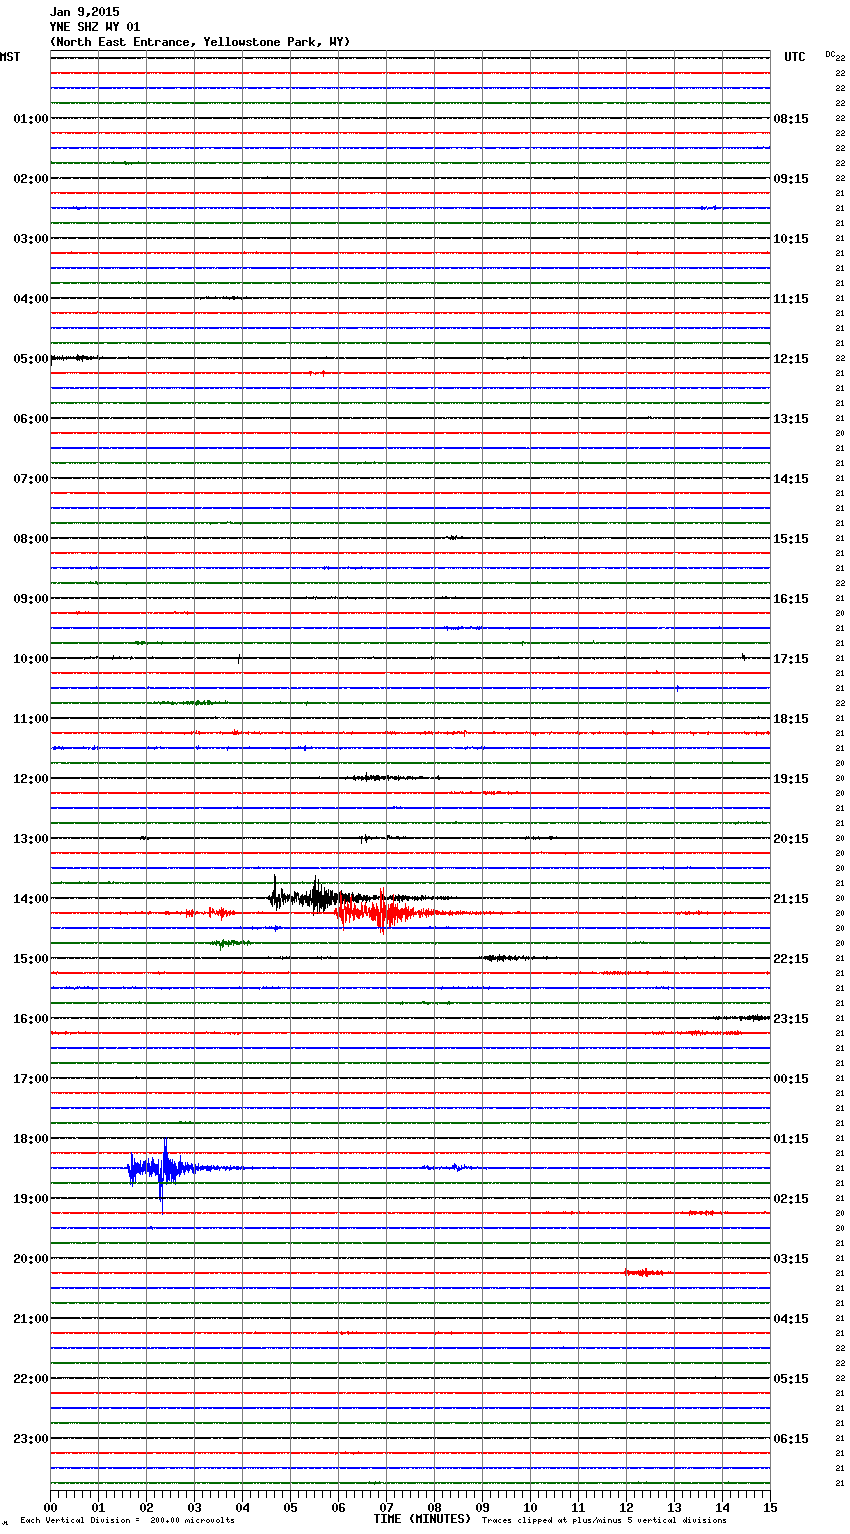Click the '08:15' UTC time label
The height and width of the screenshot is (1534, 850).
click(x=791, y=119)
